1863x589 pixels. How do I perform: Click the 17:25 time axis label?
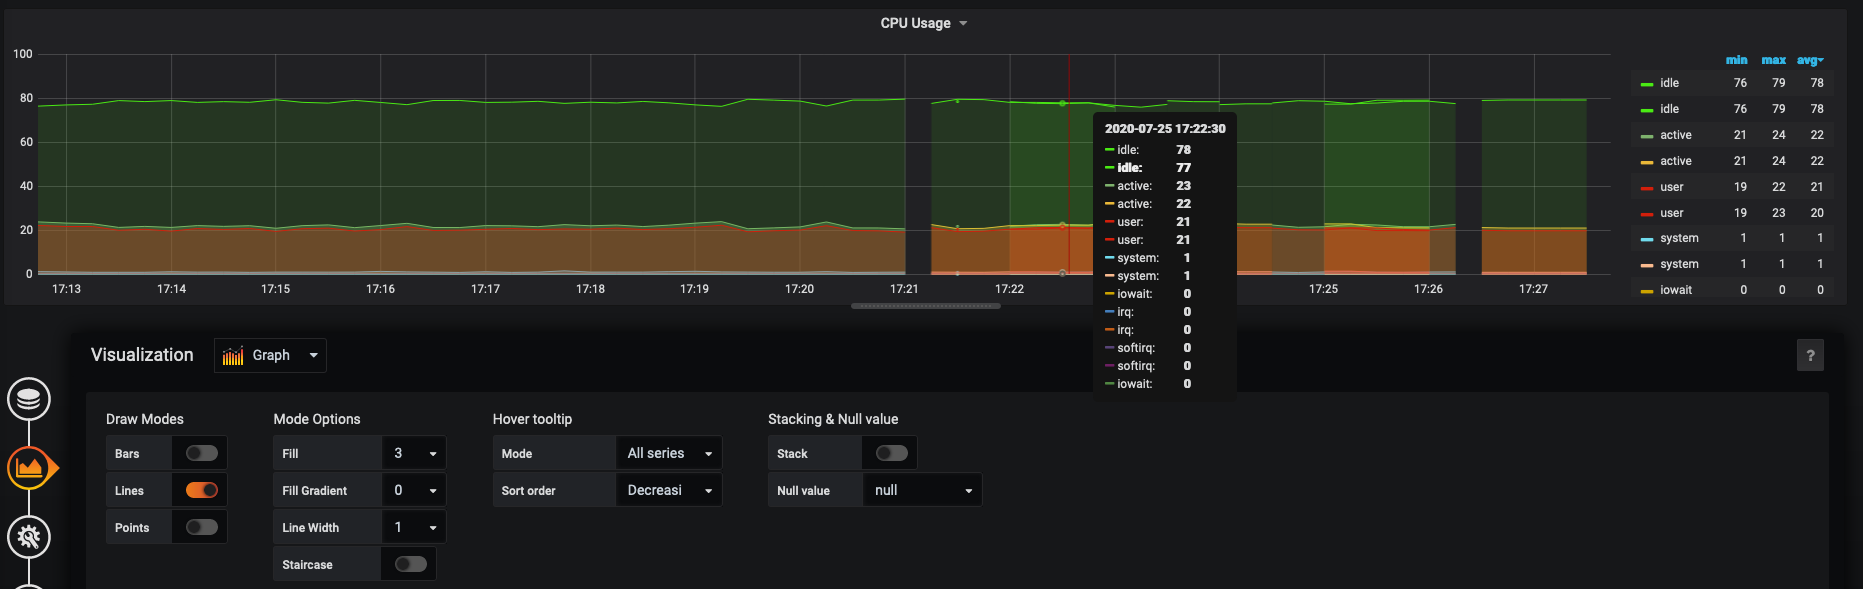click(1323, 289)
